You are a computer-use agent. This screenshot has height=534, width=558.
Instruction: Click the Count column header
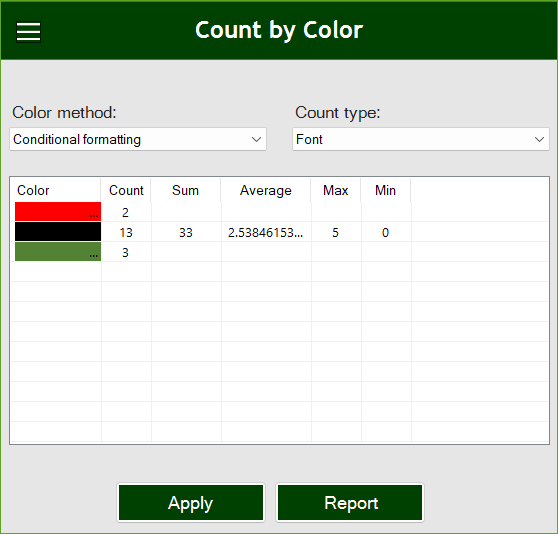pos(126,190)
